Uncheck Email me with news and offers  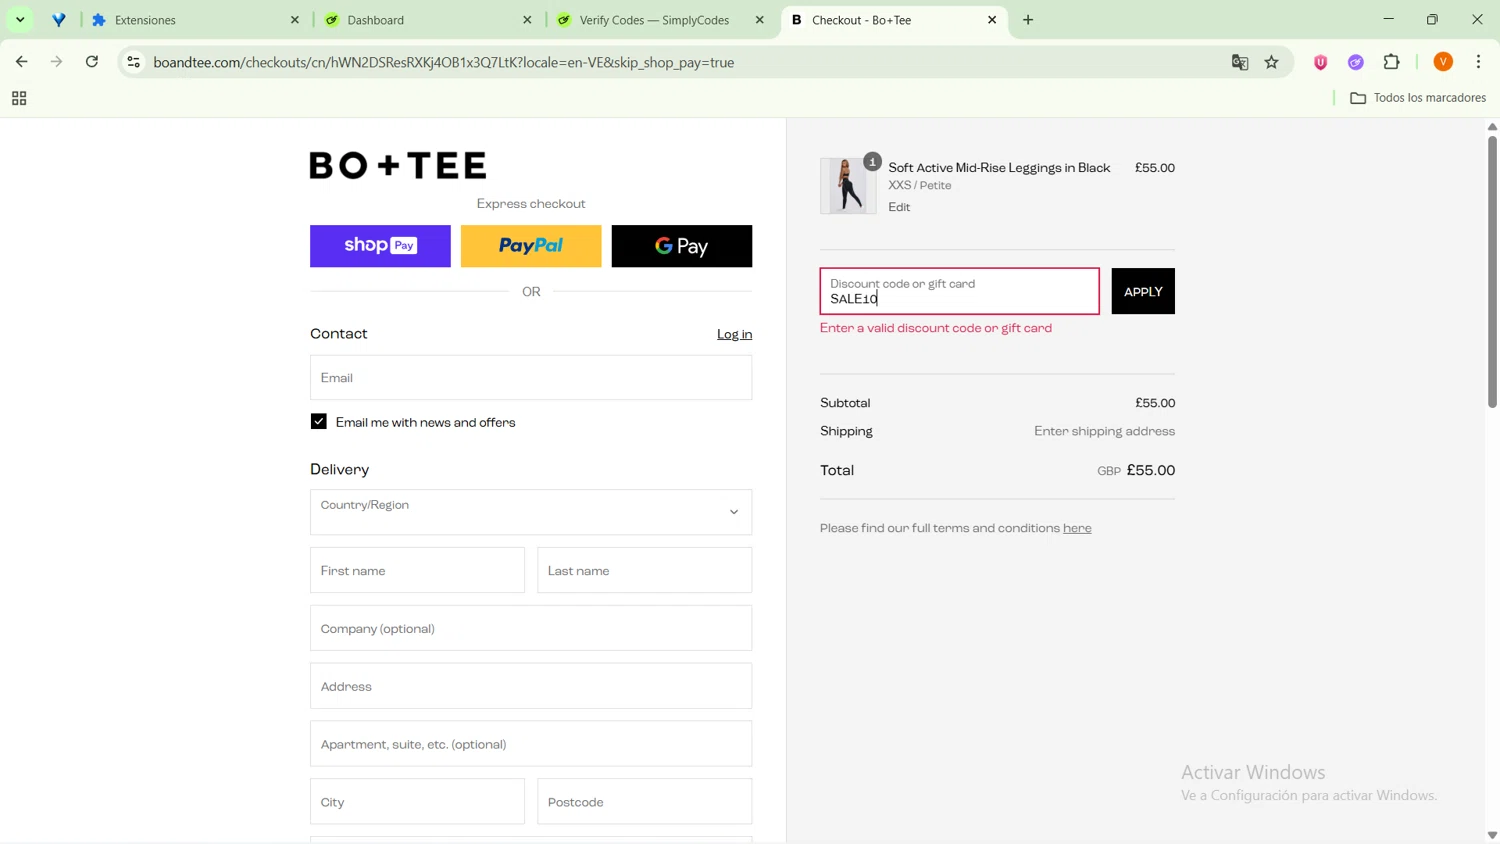point(319,422)
